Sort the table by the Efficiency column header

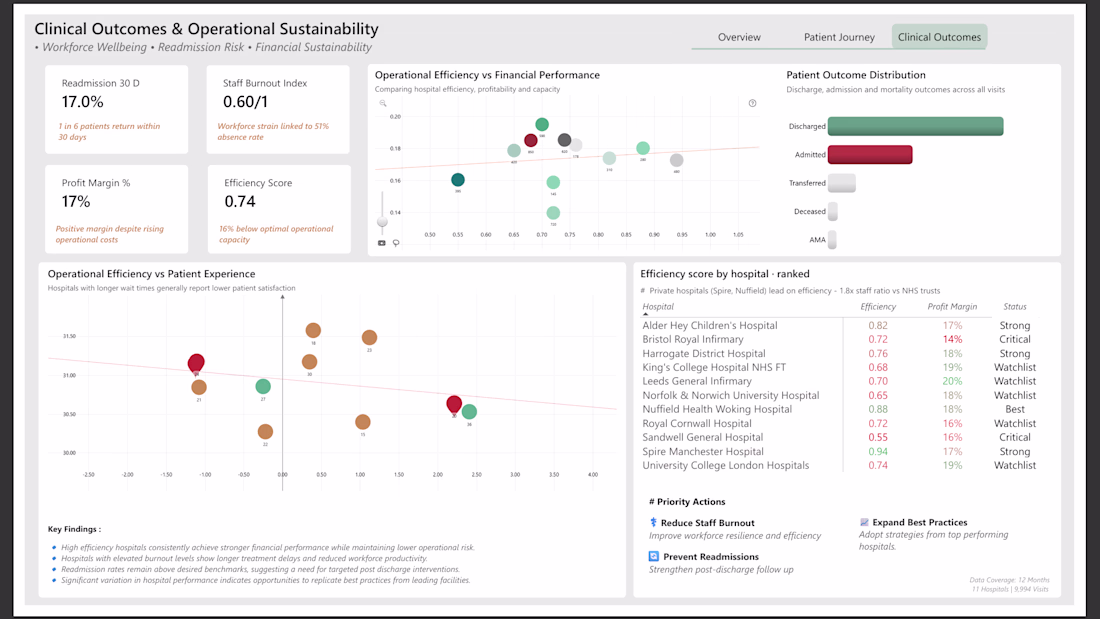(878, 307)
